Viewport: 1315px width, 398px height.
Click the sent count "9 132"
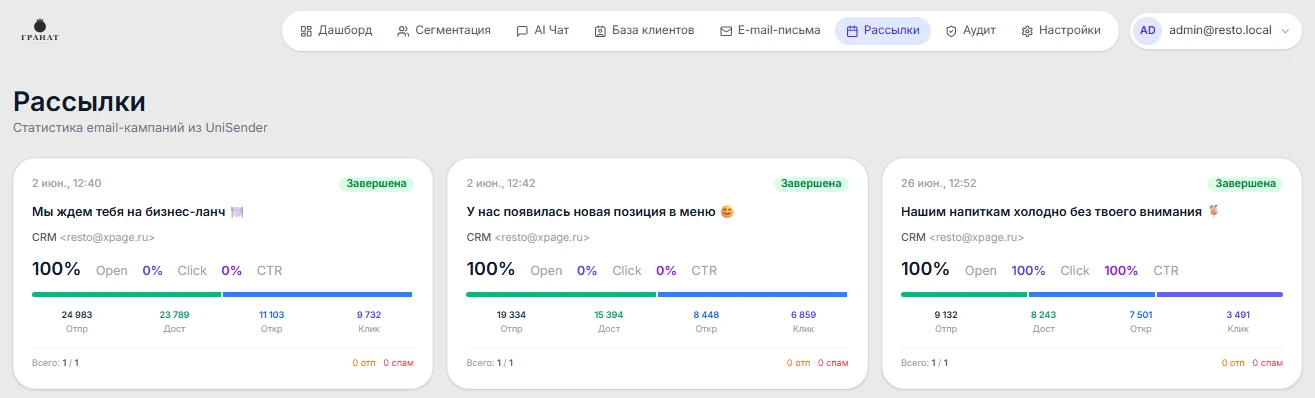click(946, 315)
